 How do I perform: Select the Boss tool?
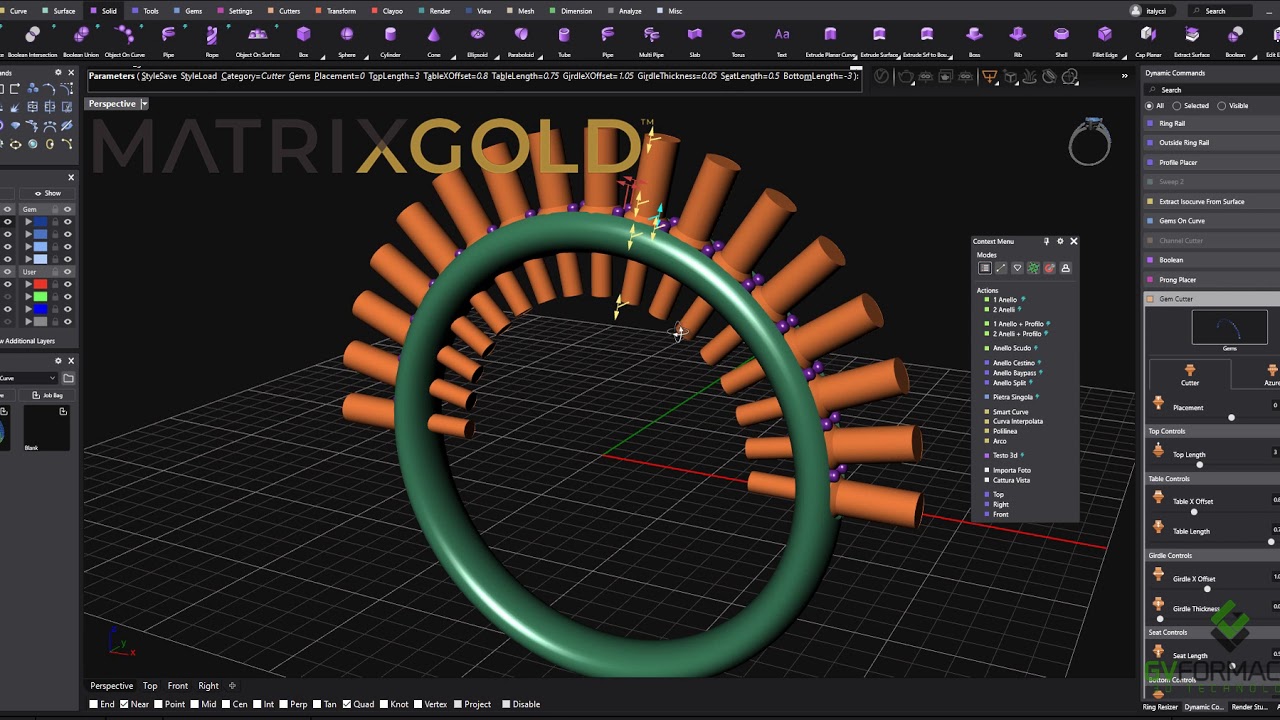click(x=974, y=41)
